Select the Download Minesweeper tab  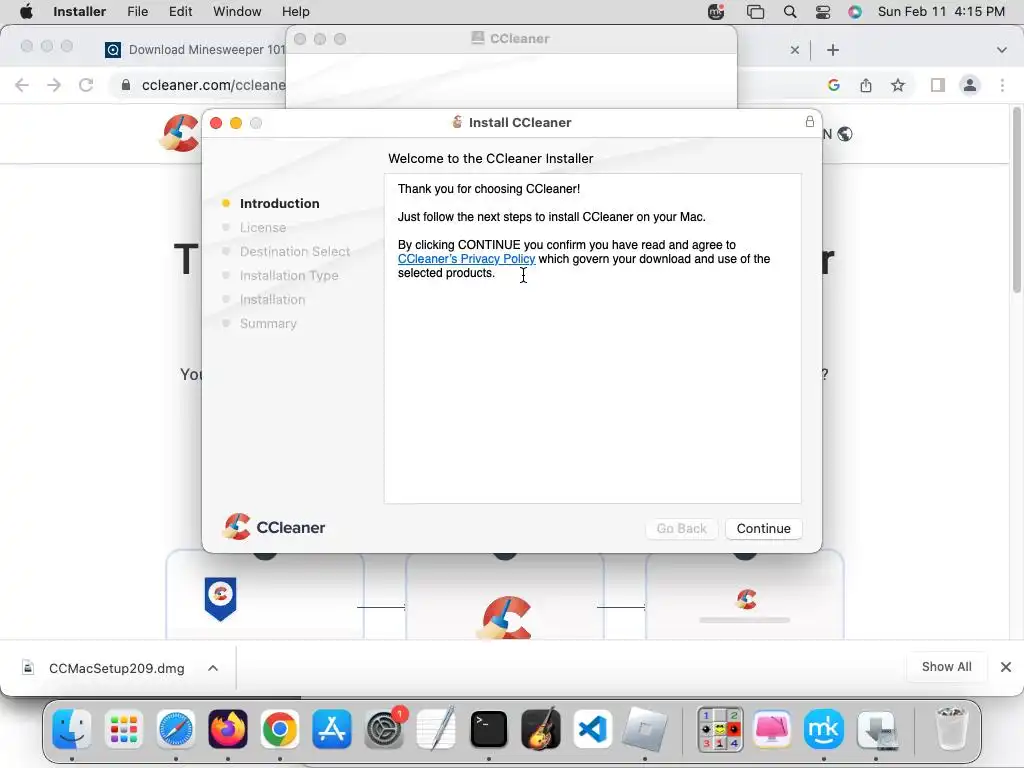click(x=195, y=50)
